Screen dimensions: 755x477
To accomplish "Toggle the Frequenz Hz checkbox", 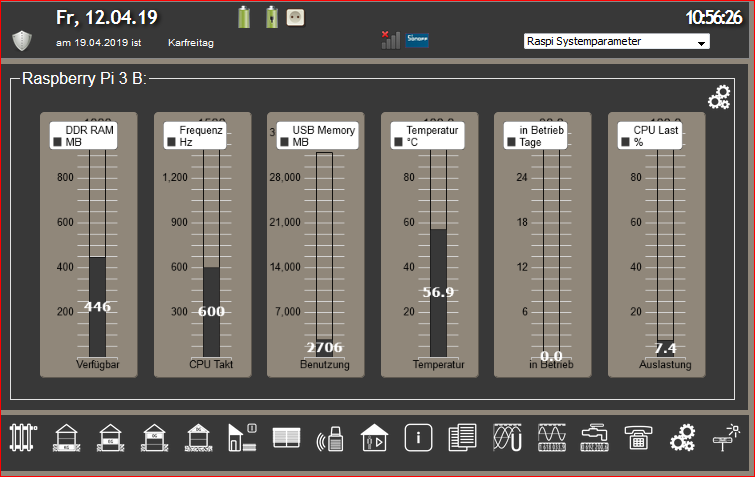I will [x=172, y=143].
